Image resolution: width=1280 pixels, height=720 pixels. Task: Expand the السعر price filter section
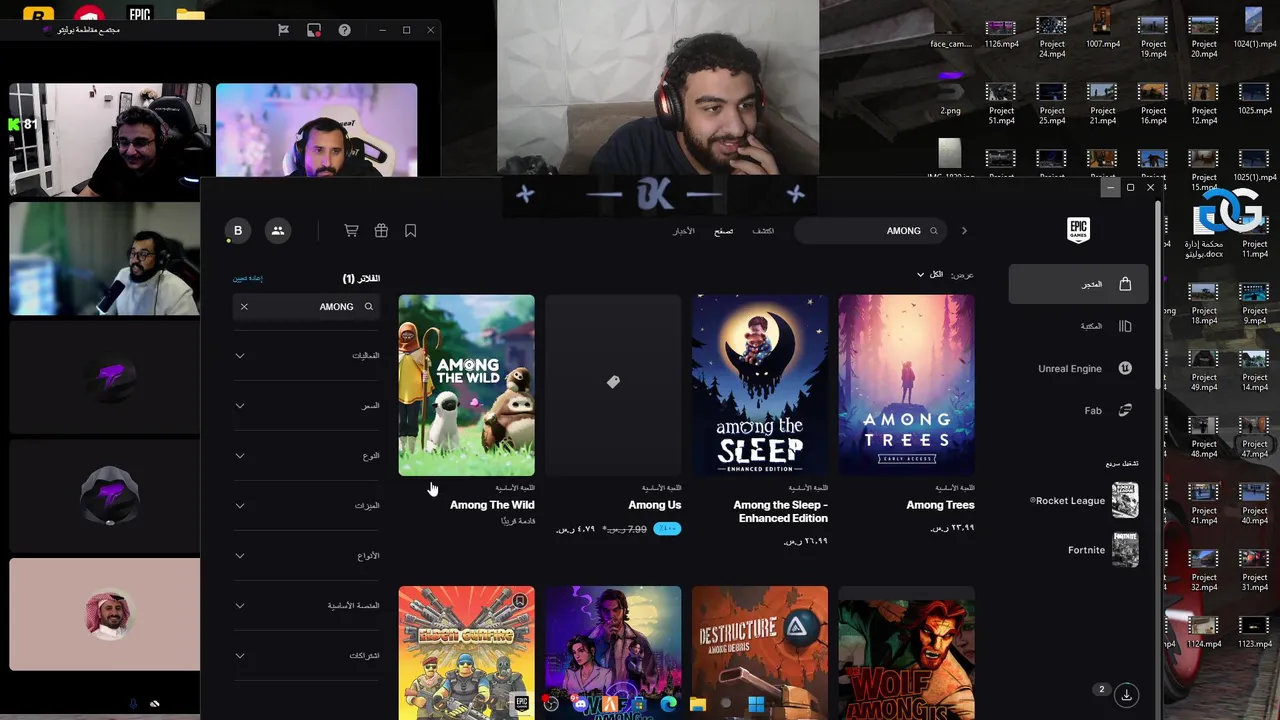307,406
